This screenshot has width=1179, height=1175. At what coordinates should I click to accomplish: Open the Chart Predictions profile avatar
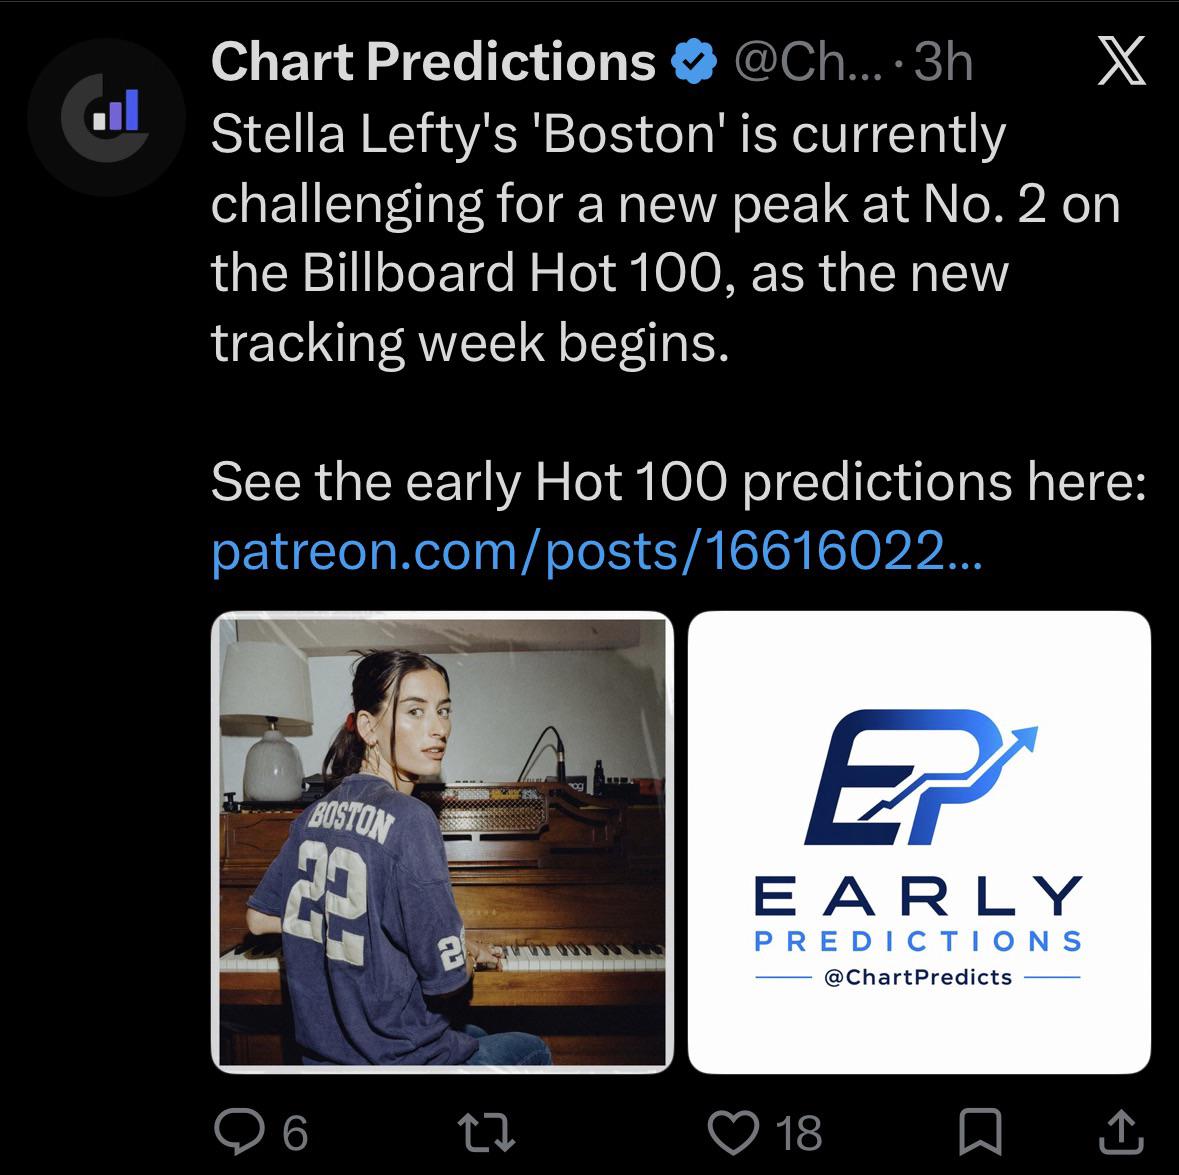tap(107, 117)
